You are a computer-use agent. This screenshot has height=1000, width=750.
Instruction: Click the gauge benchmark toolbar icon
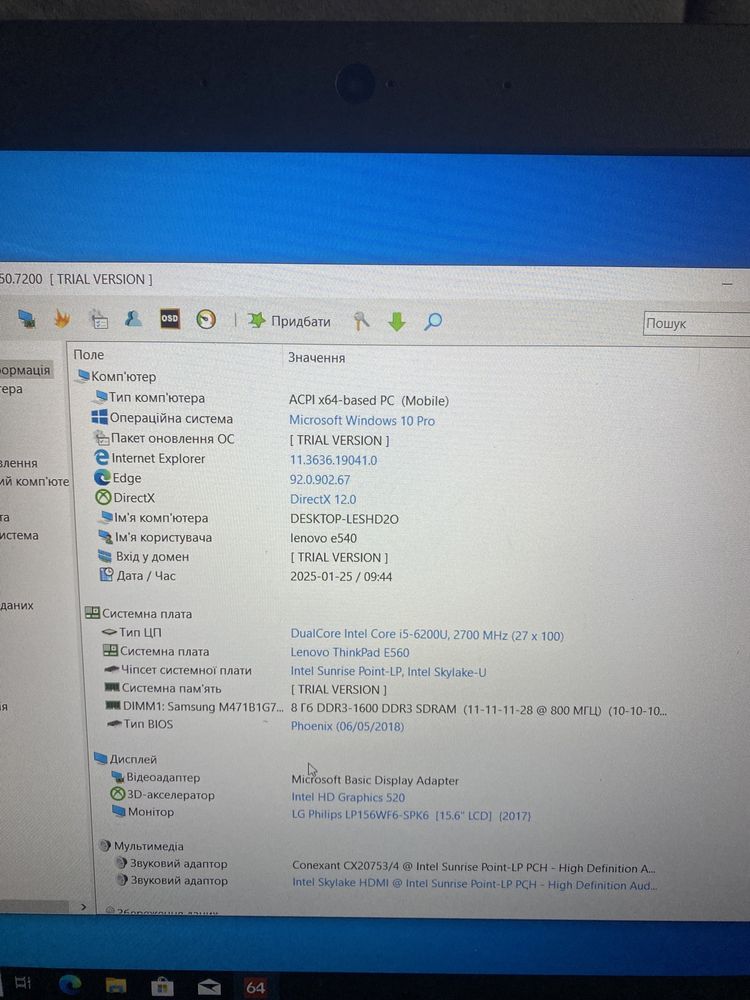[205, 320]
